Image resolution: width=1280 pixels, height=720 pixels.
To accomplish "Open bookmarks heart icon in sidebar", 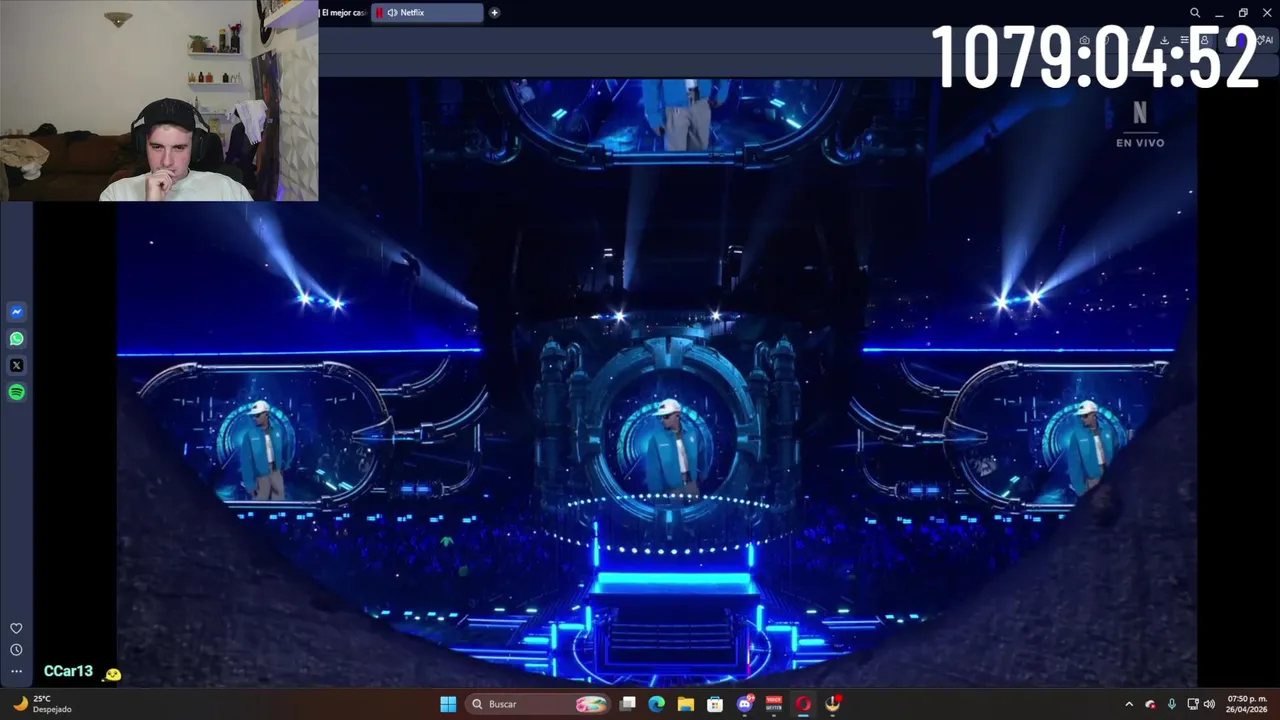I will coord(16,628).
